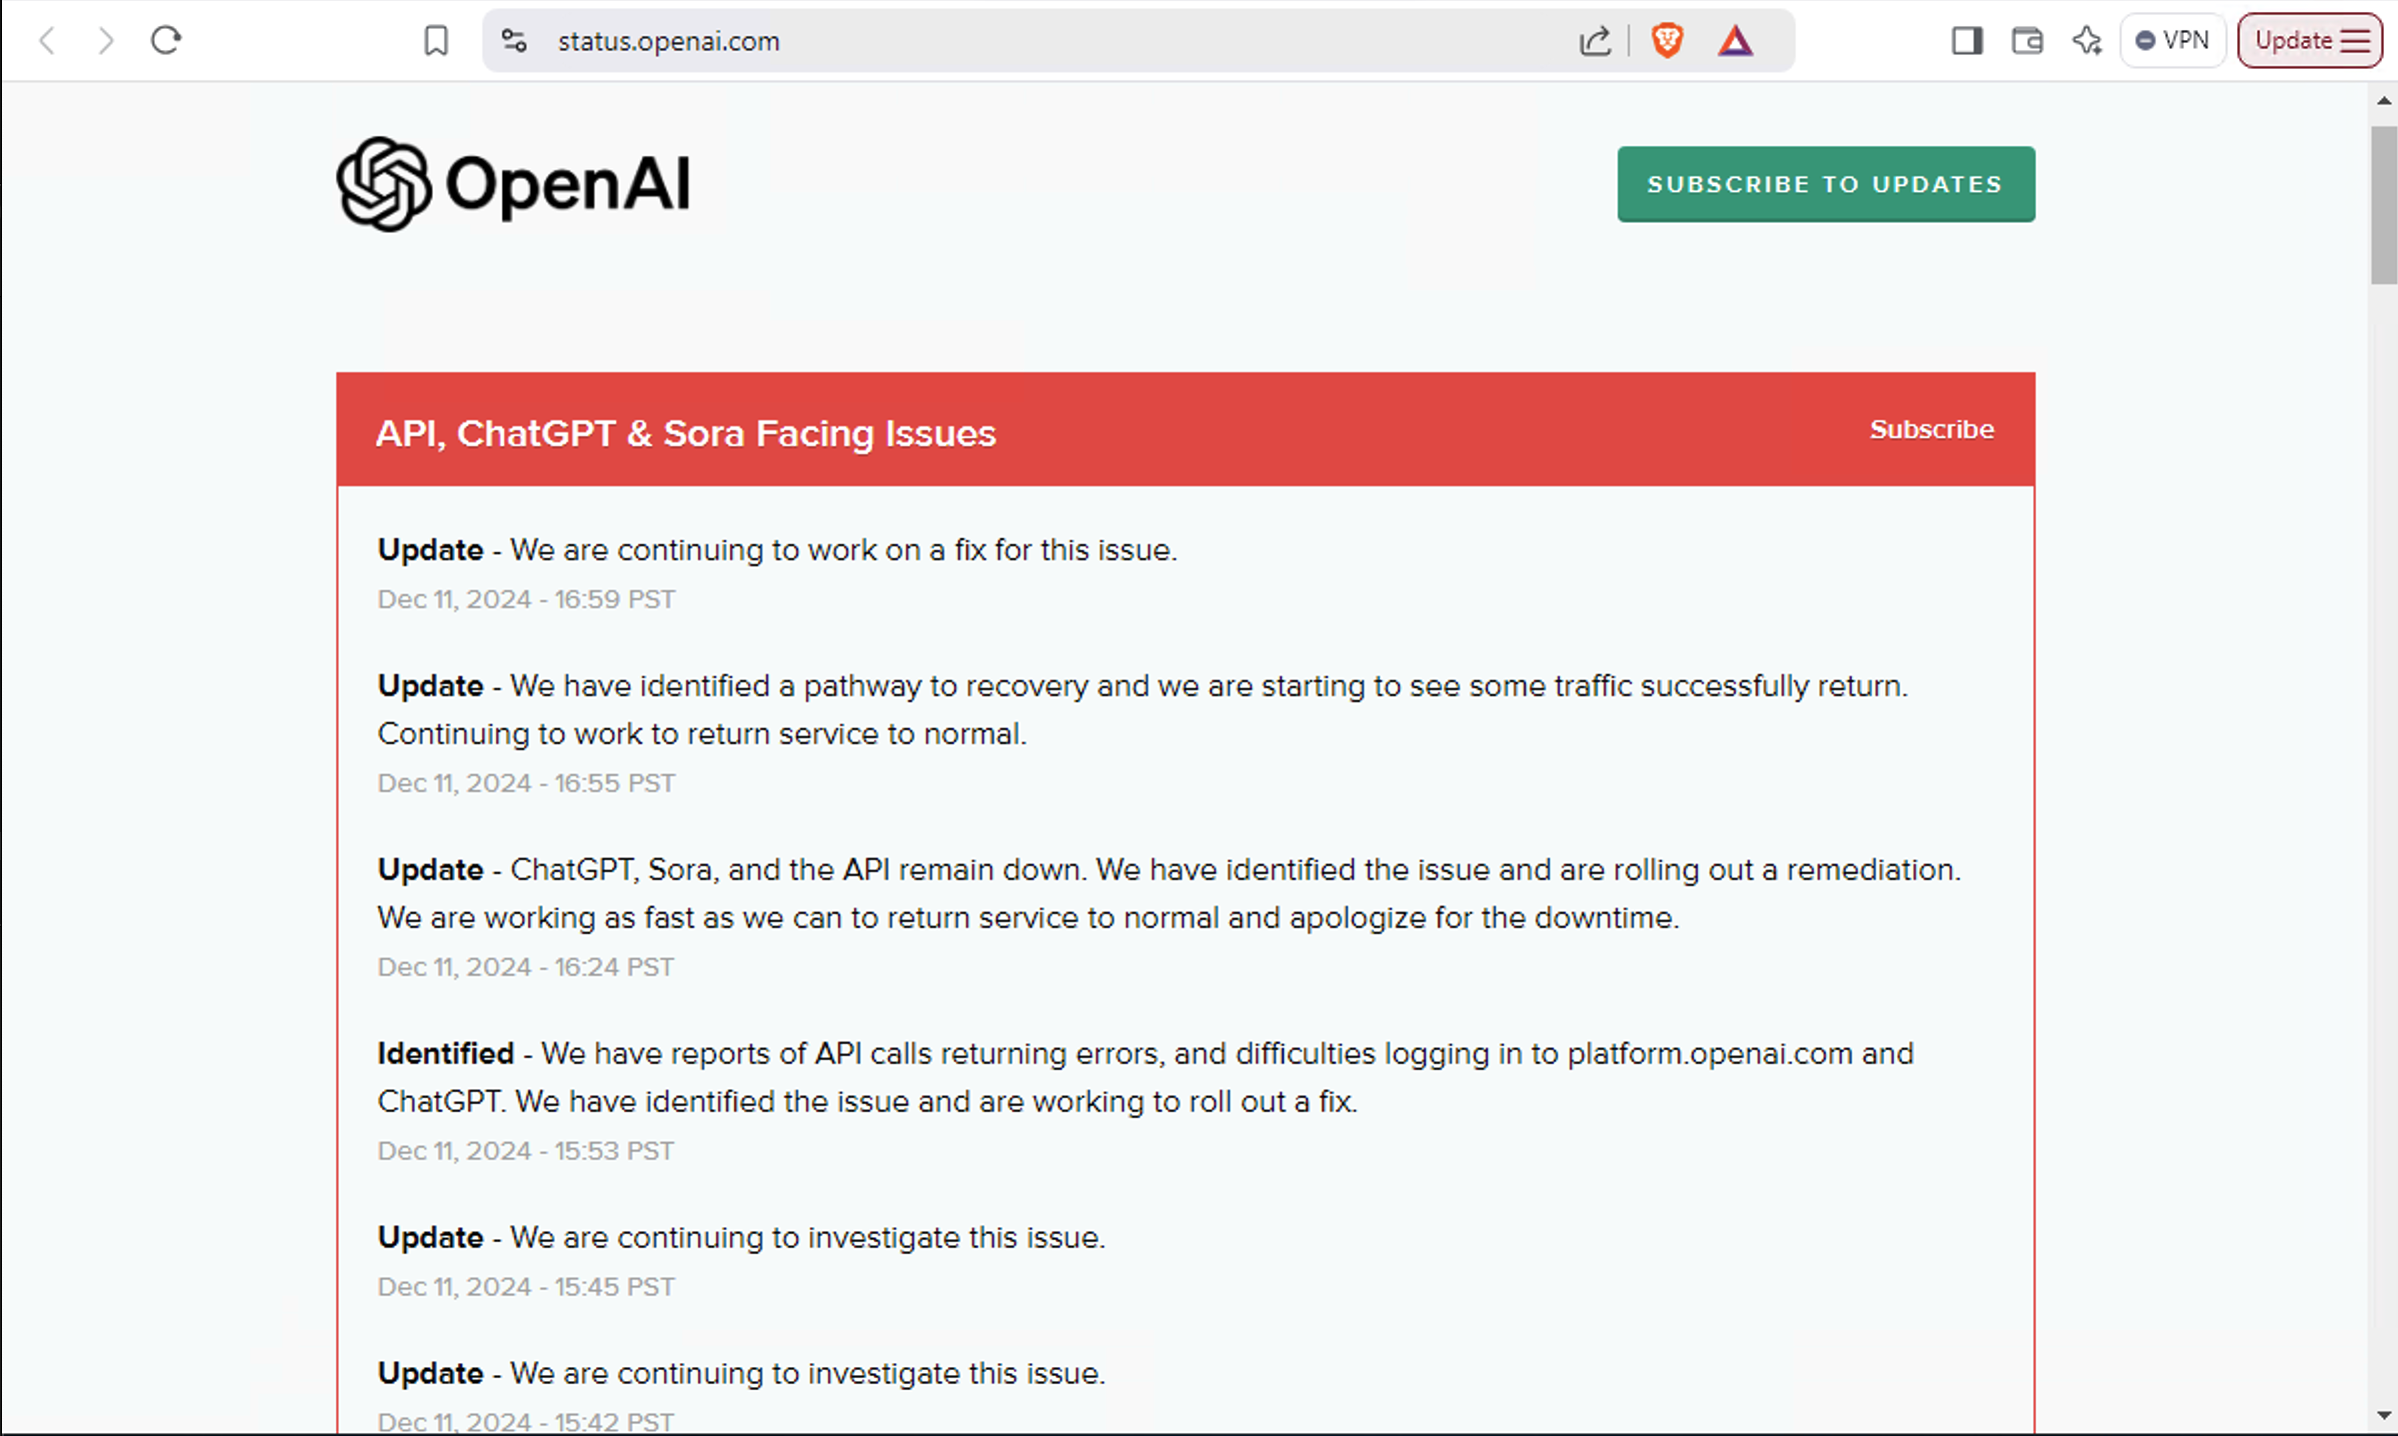Click text 'We have identified a pathway to recovery'
This screenshot has height=1436, width=2398.
(799, 686)
